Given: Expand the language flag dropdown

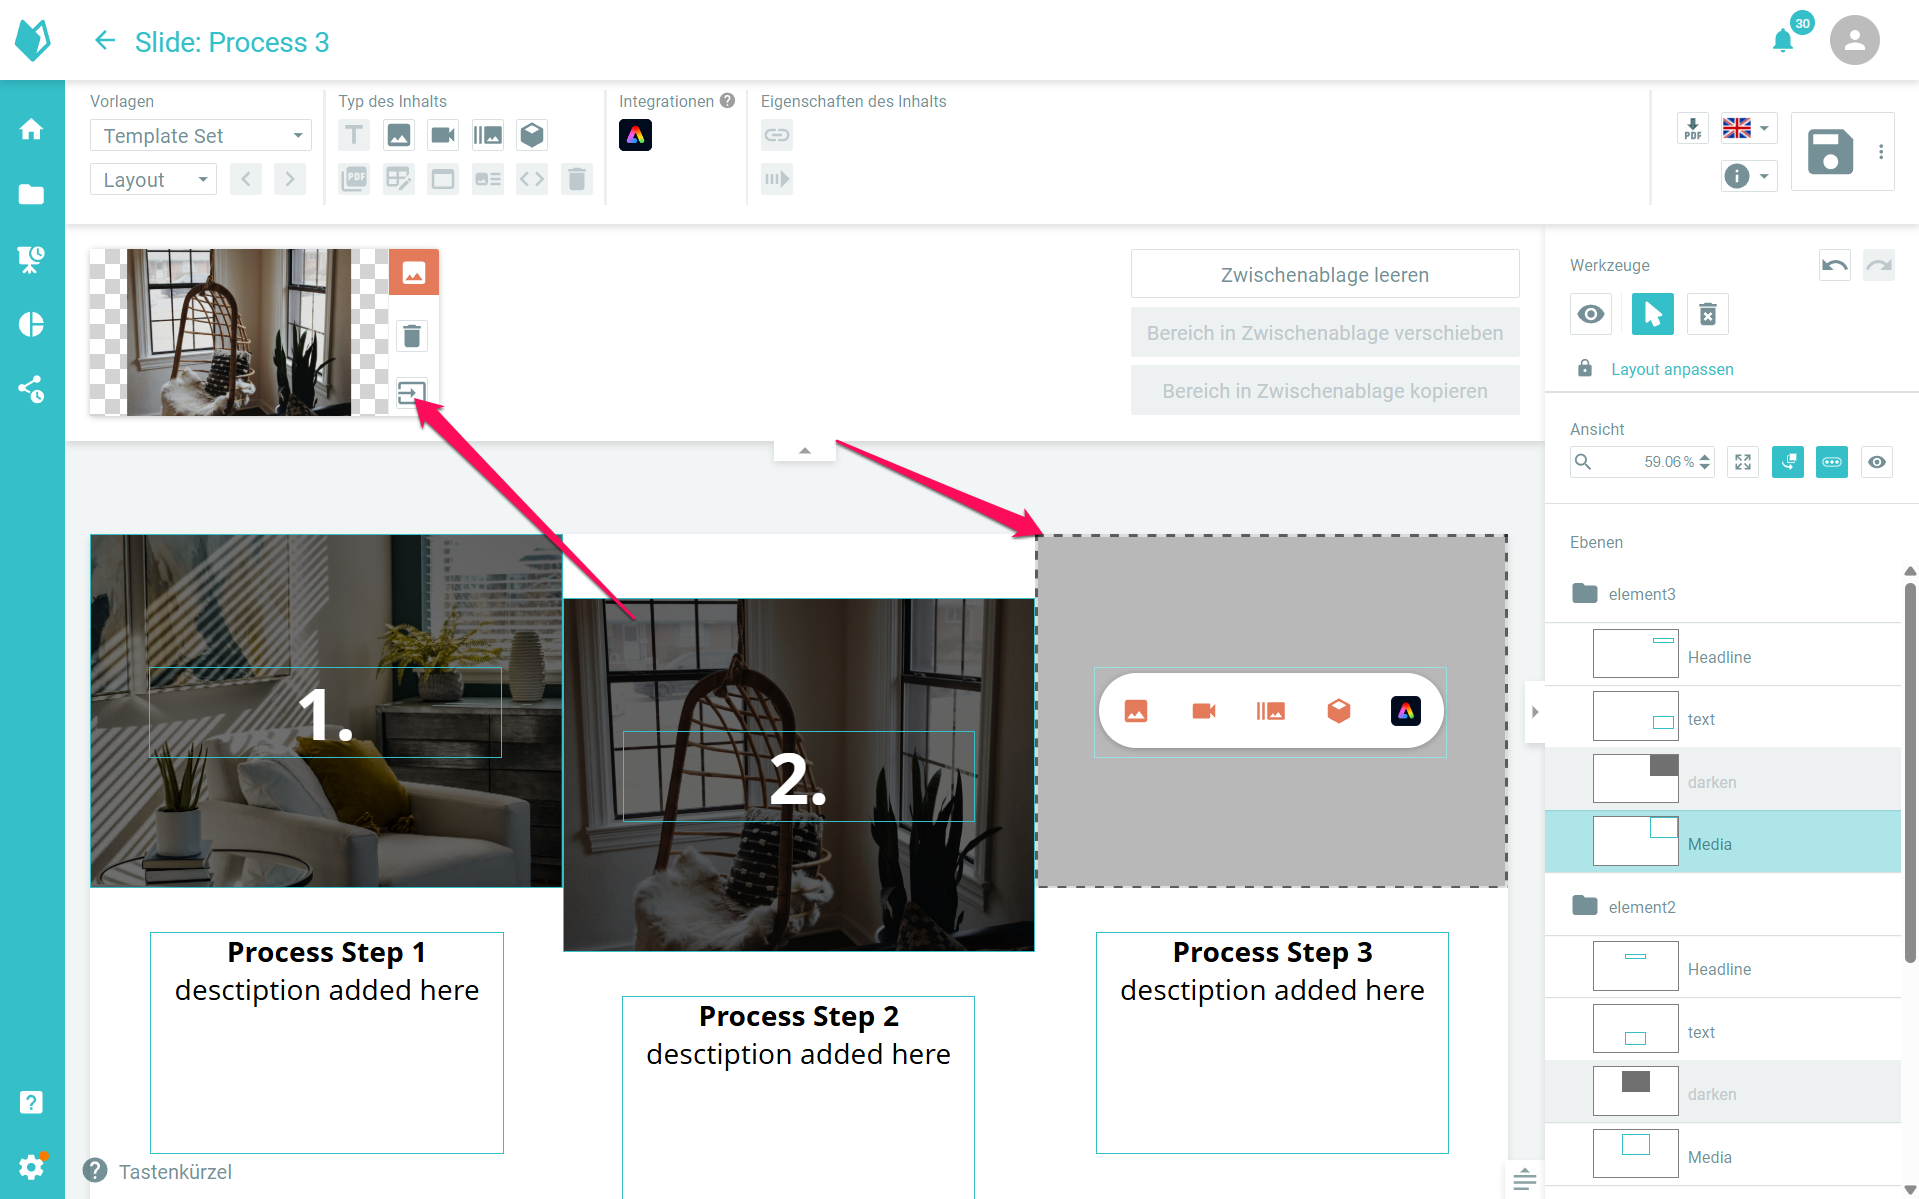Looking at the screenshot, I should point(1748,129).
